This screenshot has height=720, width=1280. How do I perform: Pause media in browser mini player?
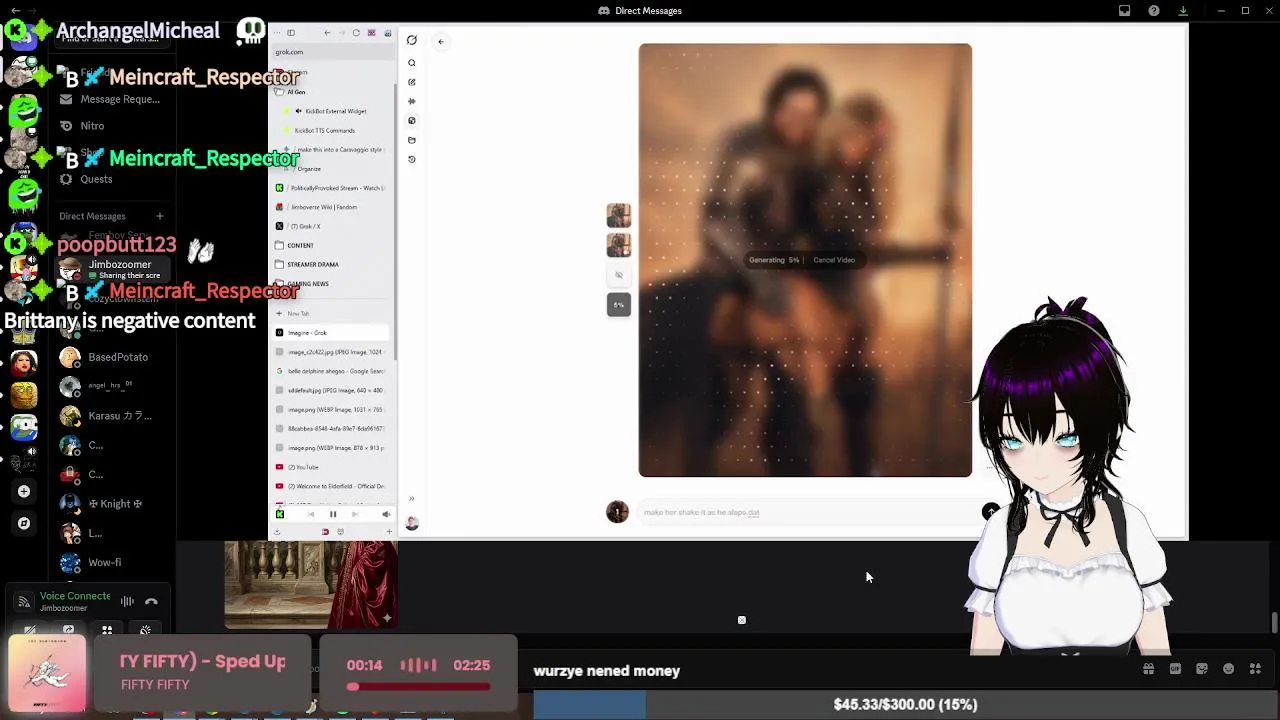coord(333,514)
